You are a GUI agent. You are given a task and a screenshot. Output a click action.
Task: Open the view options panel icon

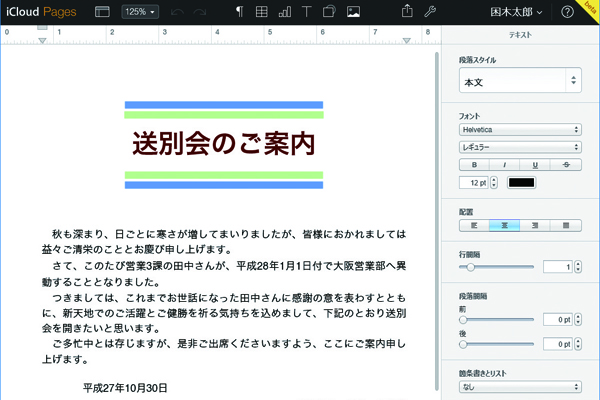click(101, 12)
